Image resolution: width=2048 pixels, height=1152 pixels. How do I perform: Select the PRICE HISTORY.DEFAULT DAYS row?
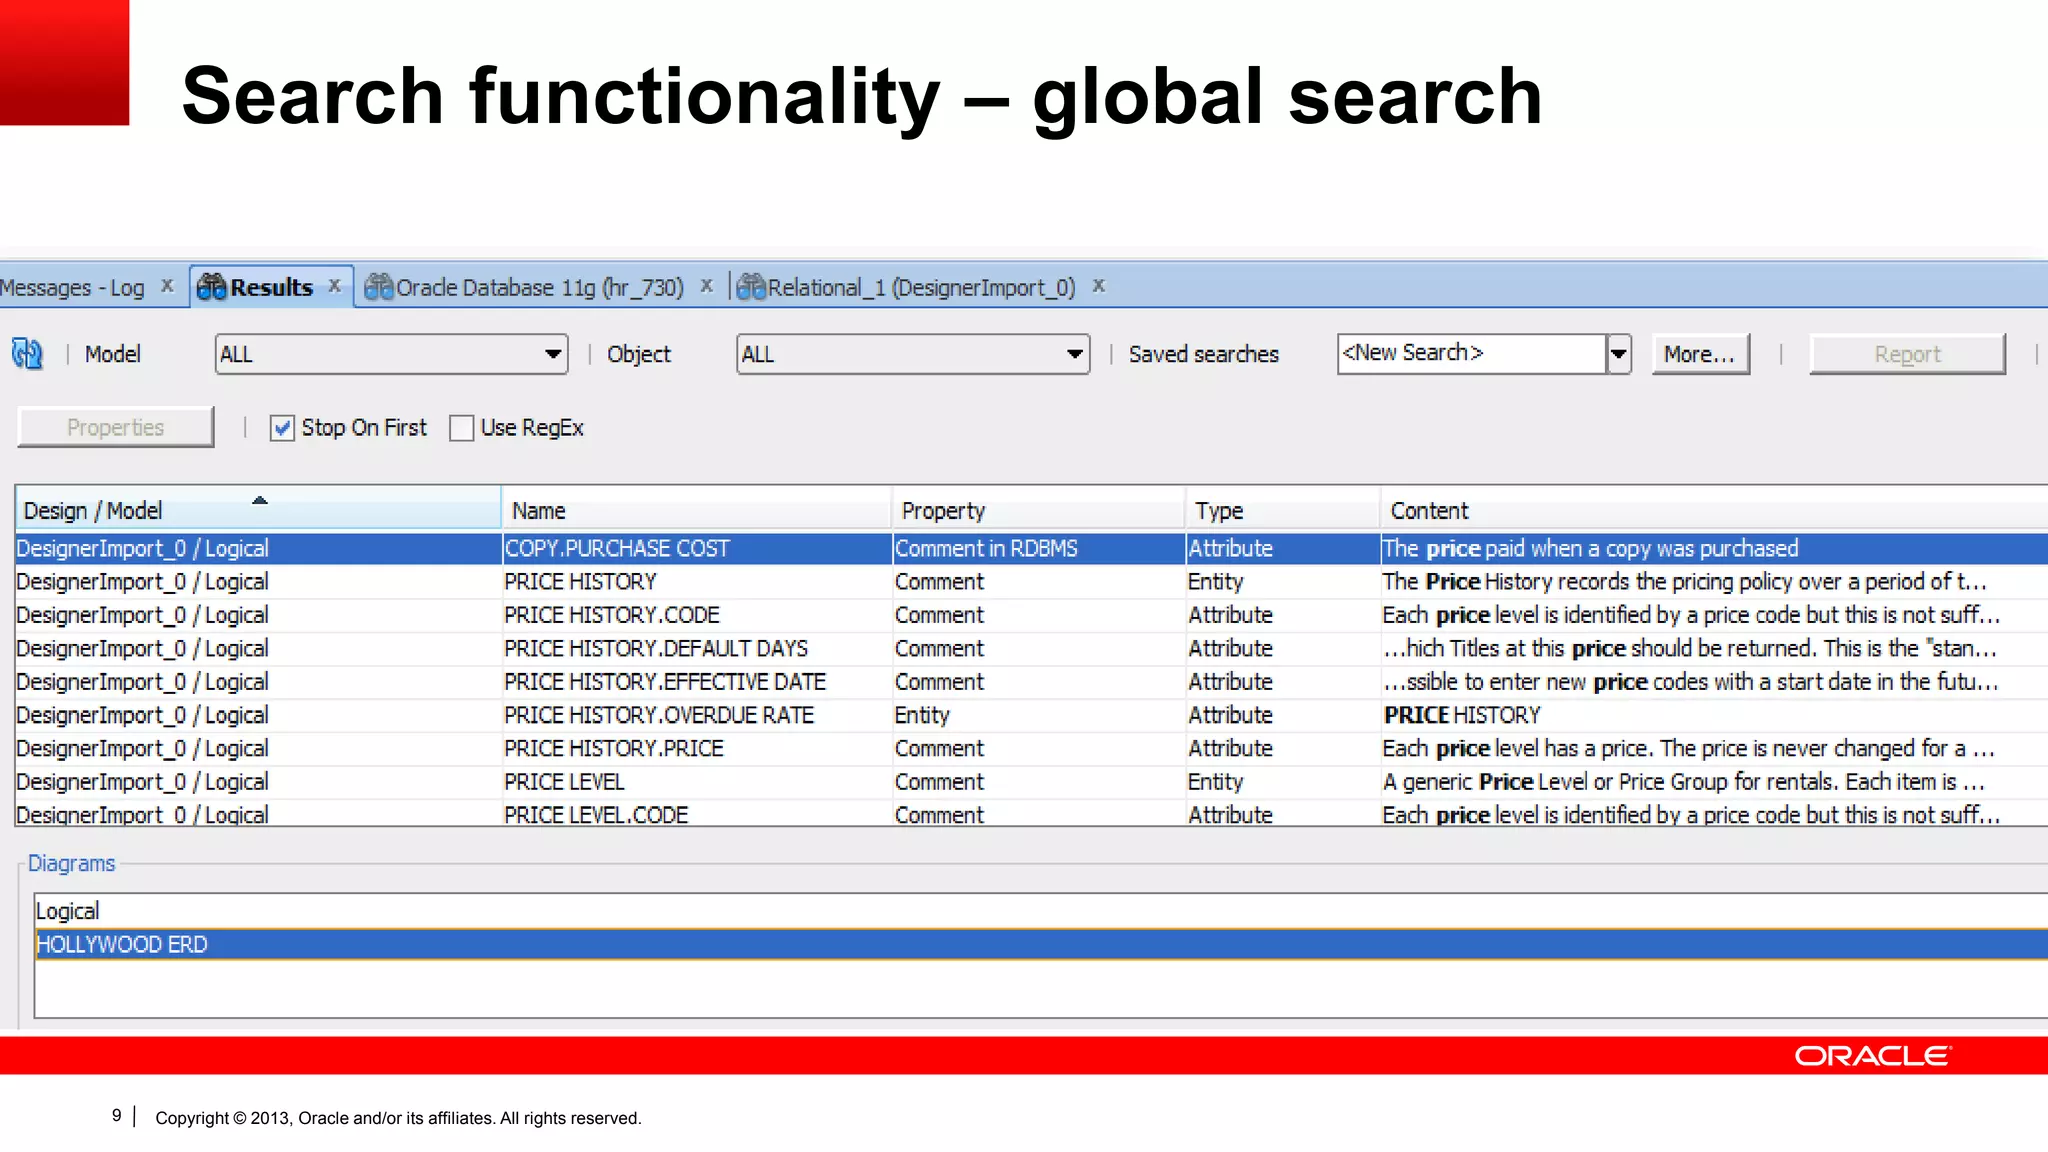1032,648
